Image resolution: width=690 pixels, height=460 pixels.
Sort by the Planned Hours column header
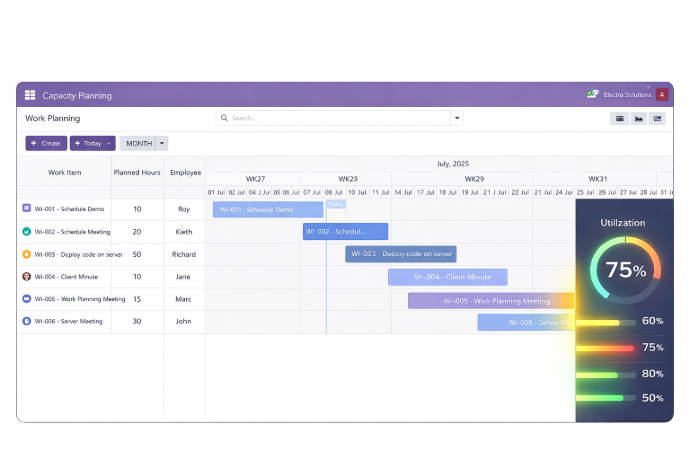pyautogui.click(x=137, y=172)
